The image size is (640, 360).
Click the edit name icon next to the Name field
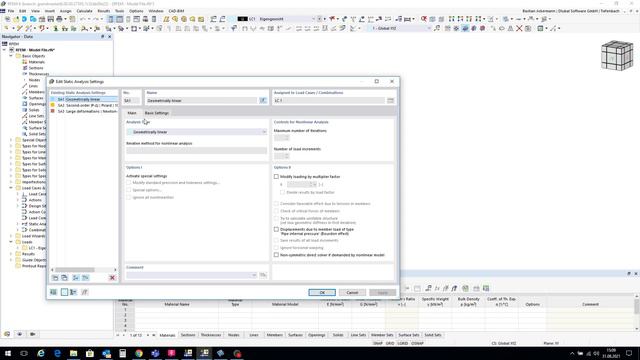tap(263, 100)
